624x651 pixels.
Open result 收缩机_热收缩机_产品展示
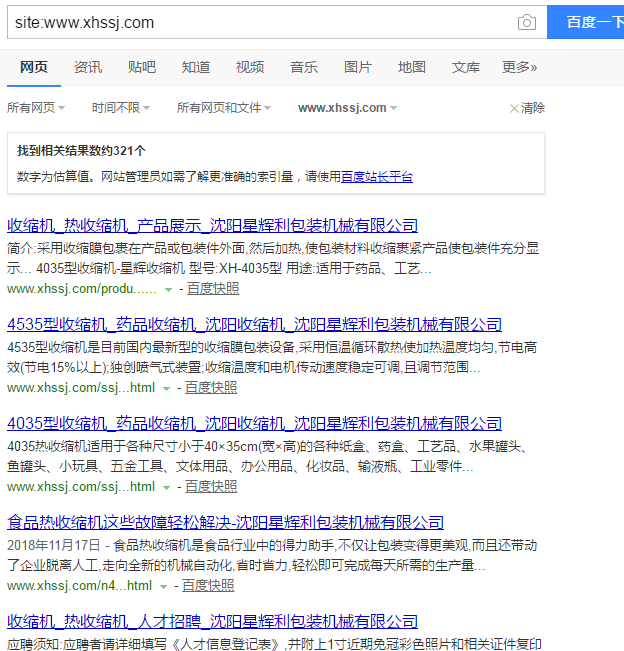(x=212, y=225)
